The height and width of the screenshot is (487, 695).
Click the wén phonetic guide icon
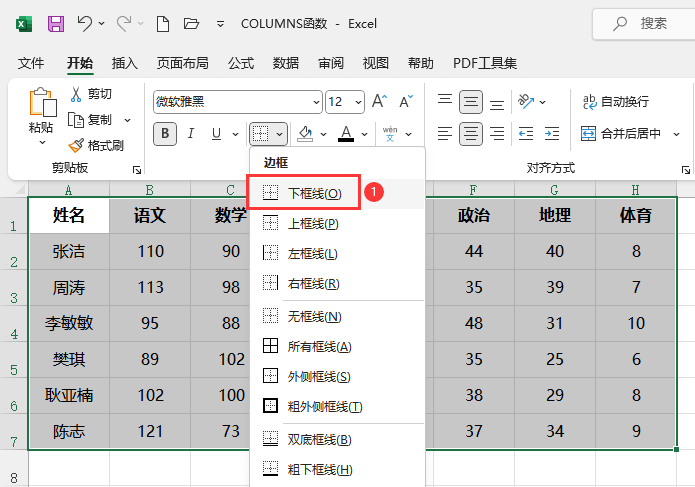point(390,133)
